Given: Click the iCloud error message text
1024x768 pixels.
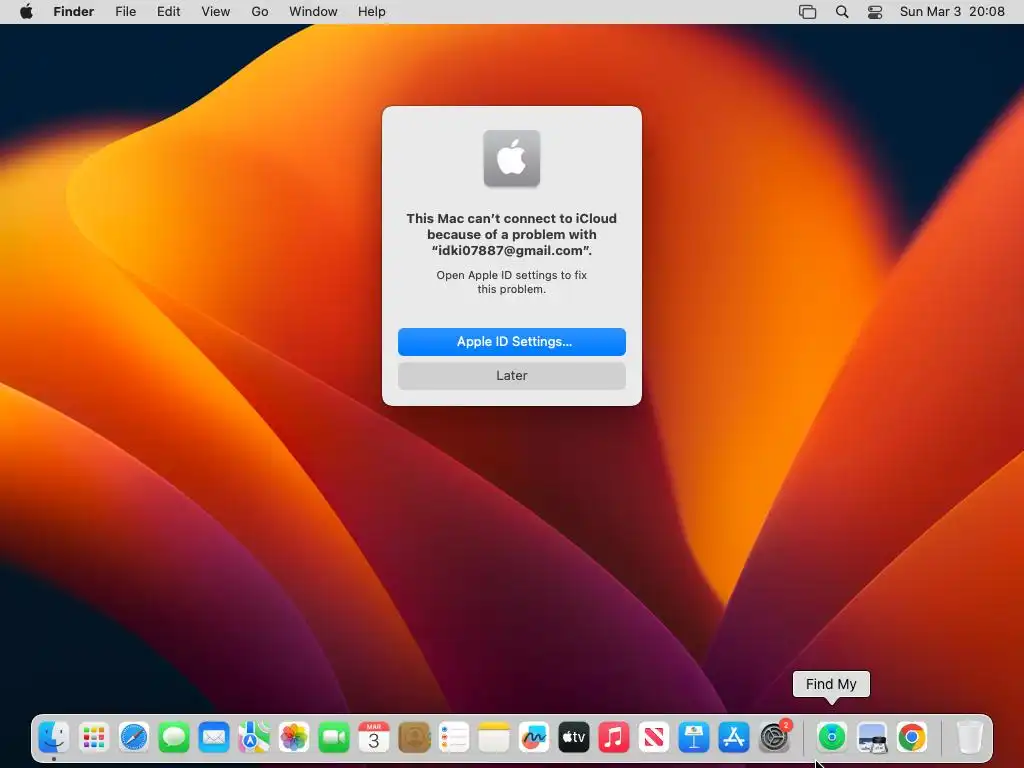Looking at the screenshot, I should point(512,234).
